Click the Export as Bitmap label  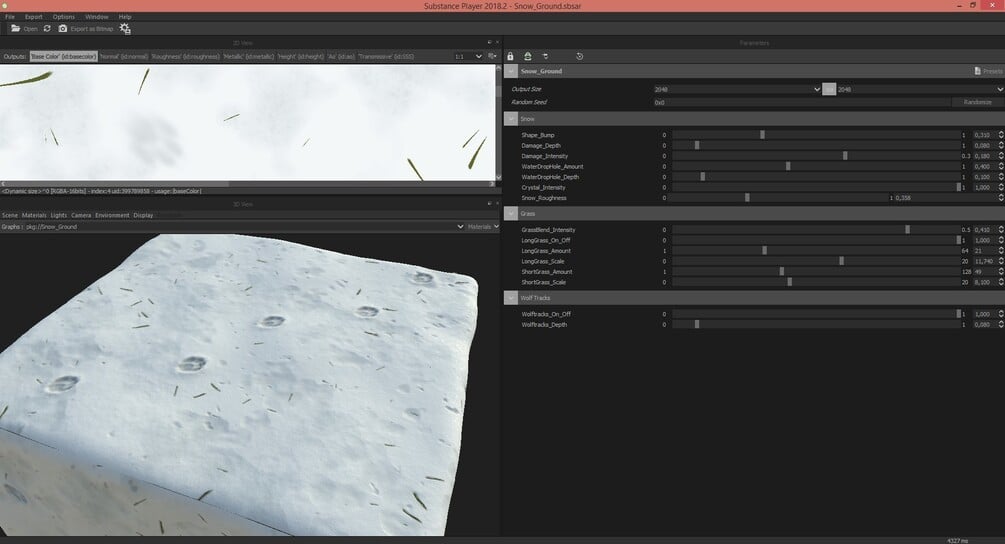point(92,29)
